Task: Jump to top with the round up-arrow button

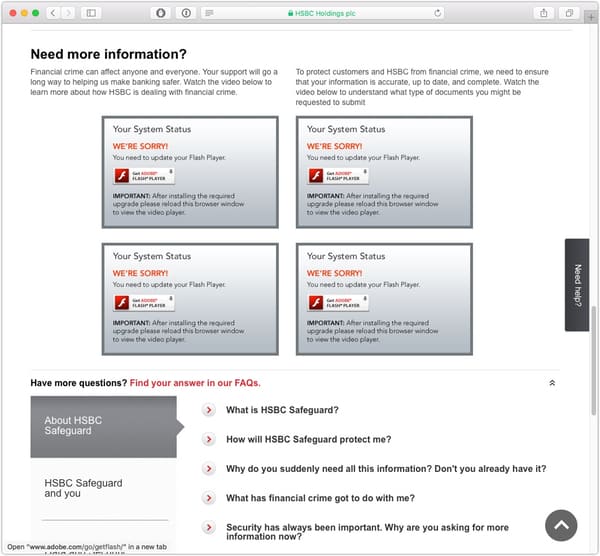Action: pyautogui.click(x=561, y=525)
